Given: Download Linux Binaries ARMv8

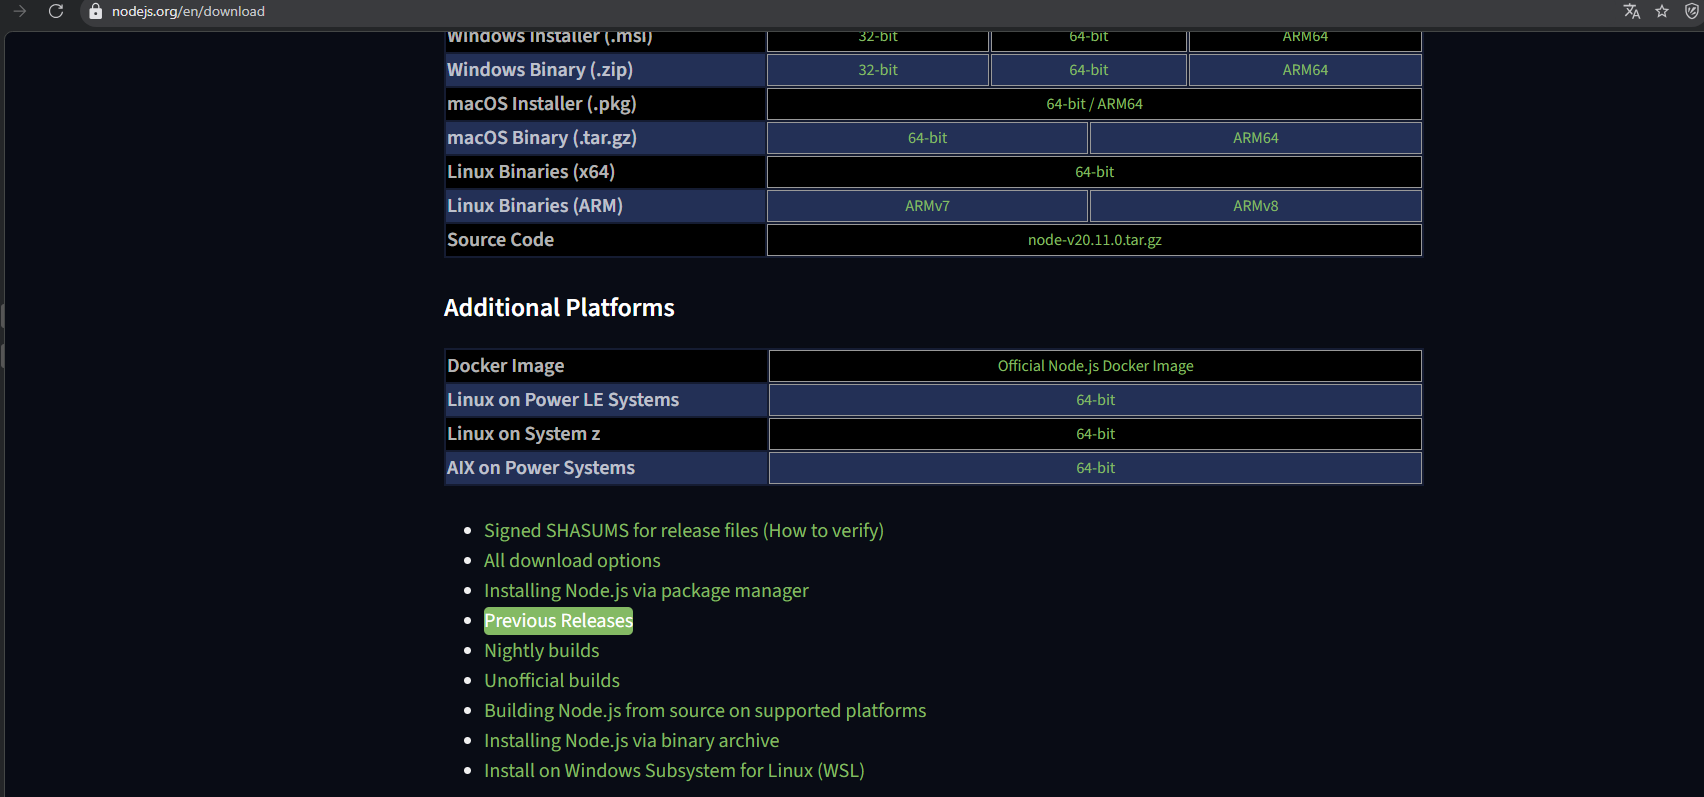Looking at the screenshot, I should pyautogui.click(x=1255, y=206).
